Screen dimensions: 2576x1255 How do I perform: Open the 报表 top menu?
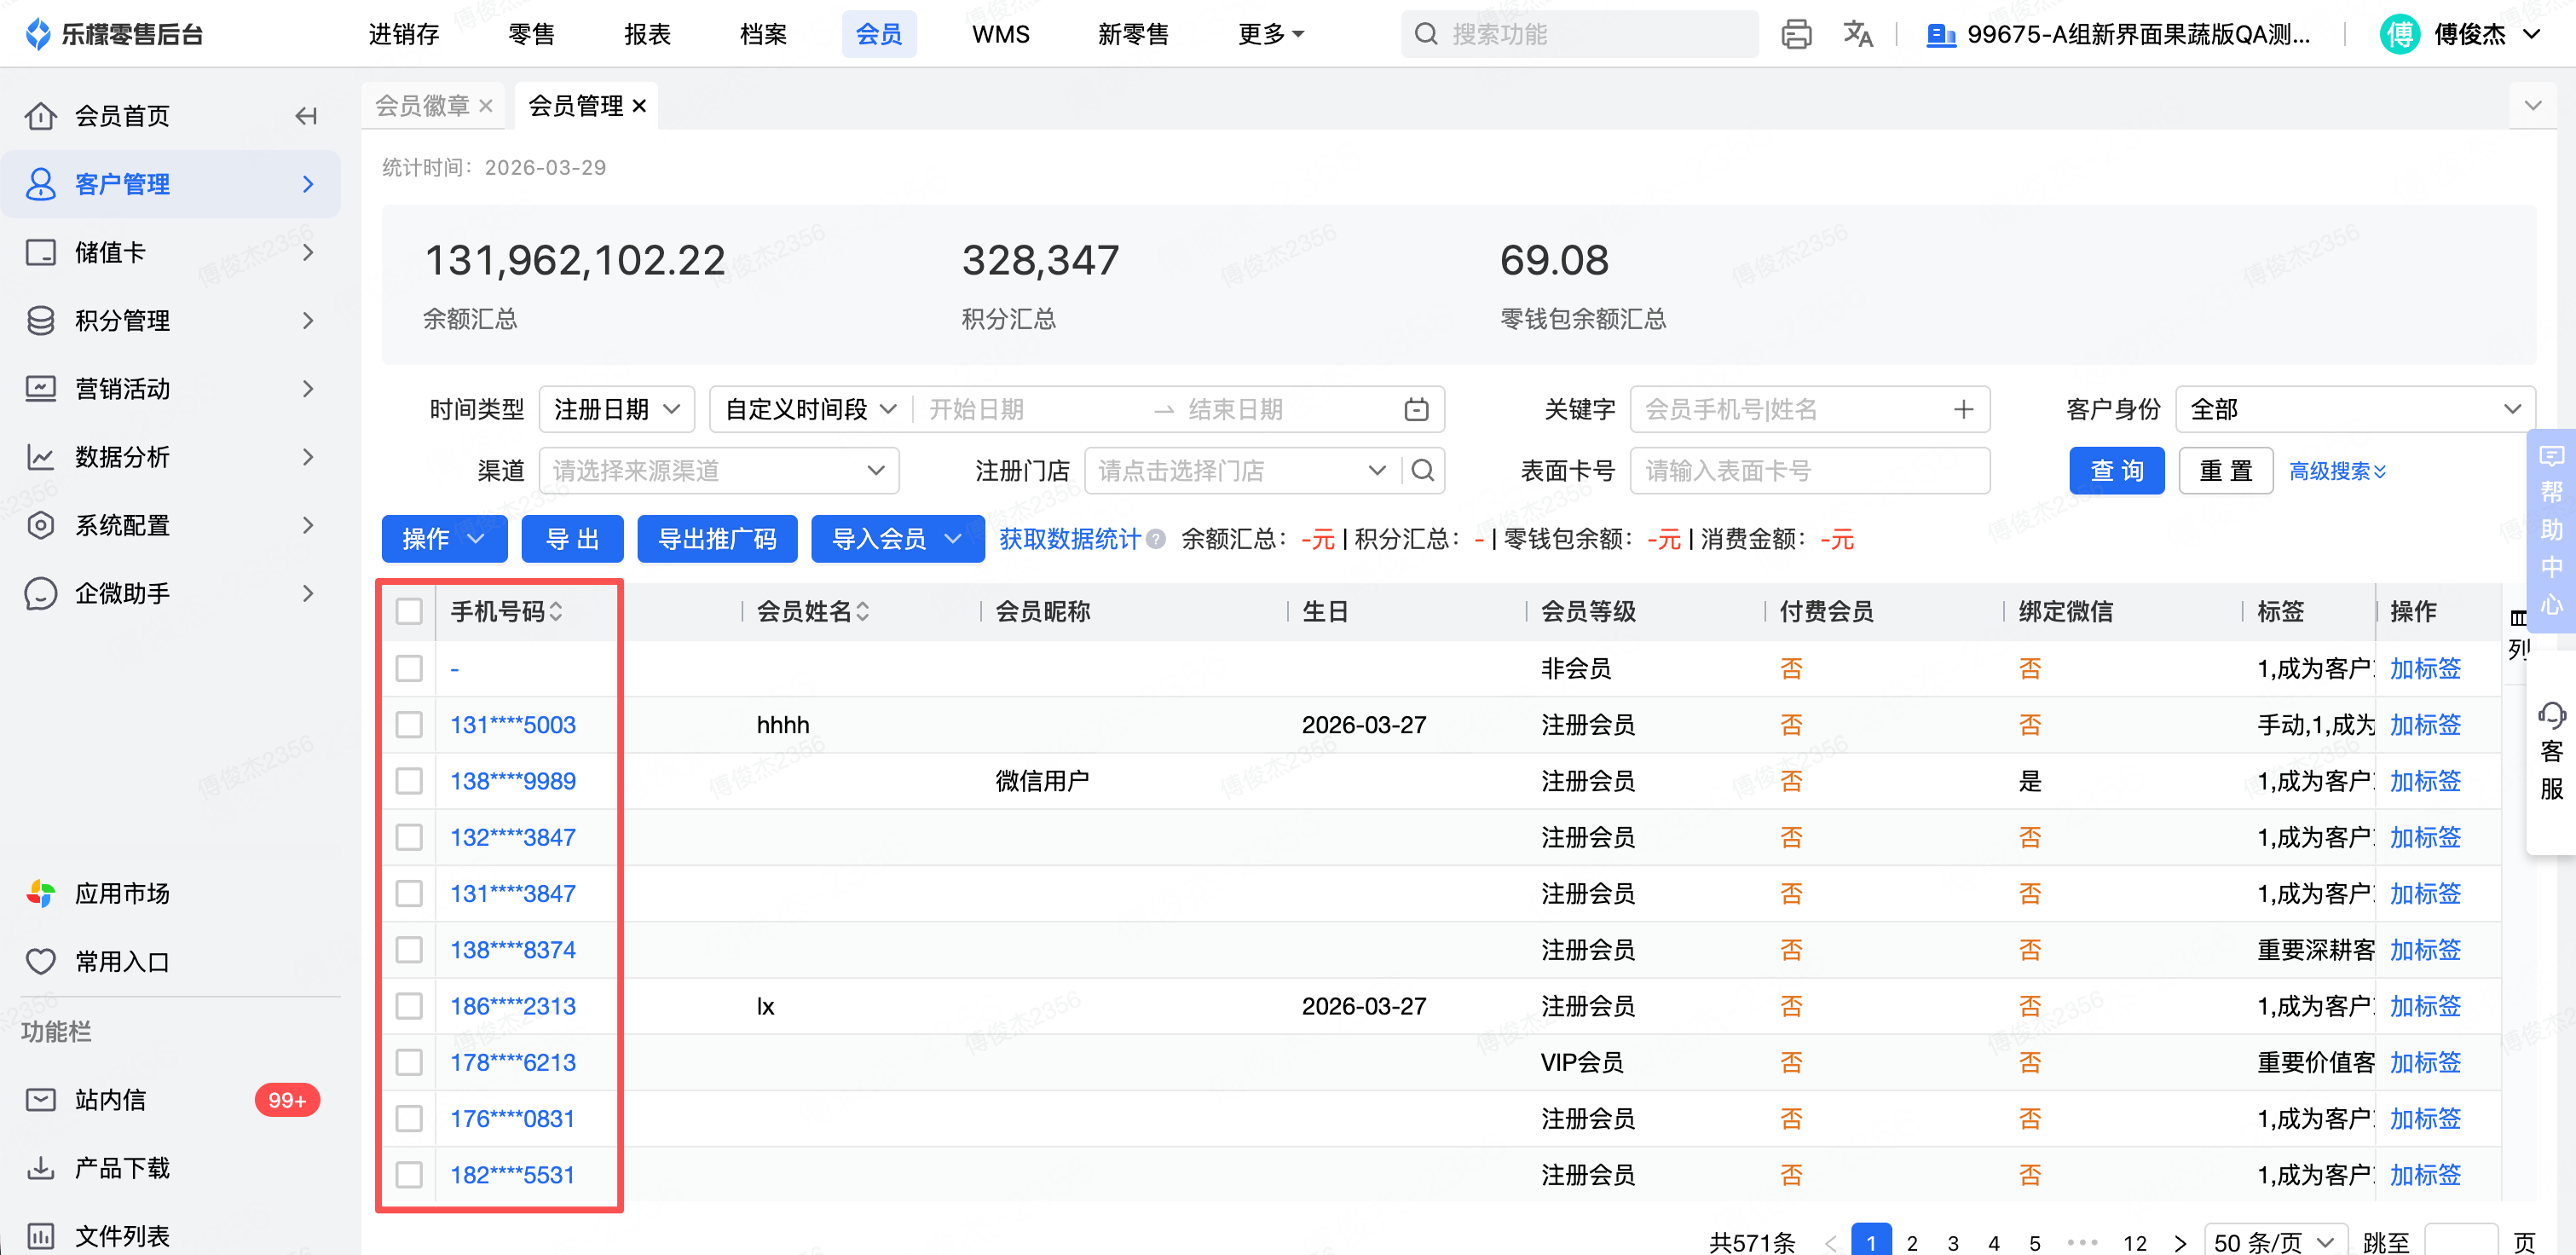pyautogui.click(x=647, y=35)
